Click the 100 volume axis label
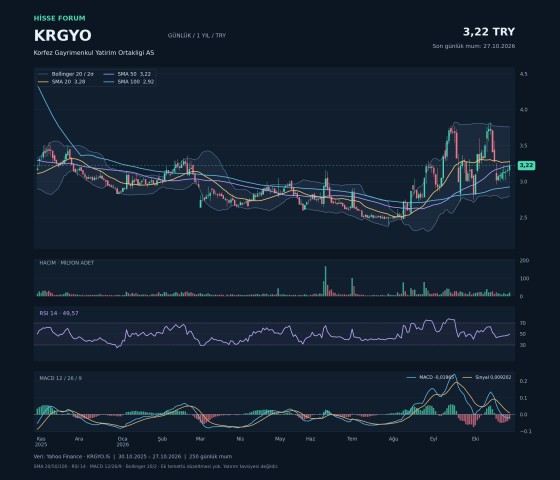Screen dimensions: 560x480 pyautogui.click(x=524, y=278)
